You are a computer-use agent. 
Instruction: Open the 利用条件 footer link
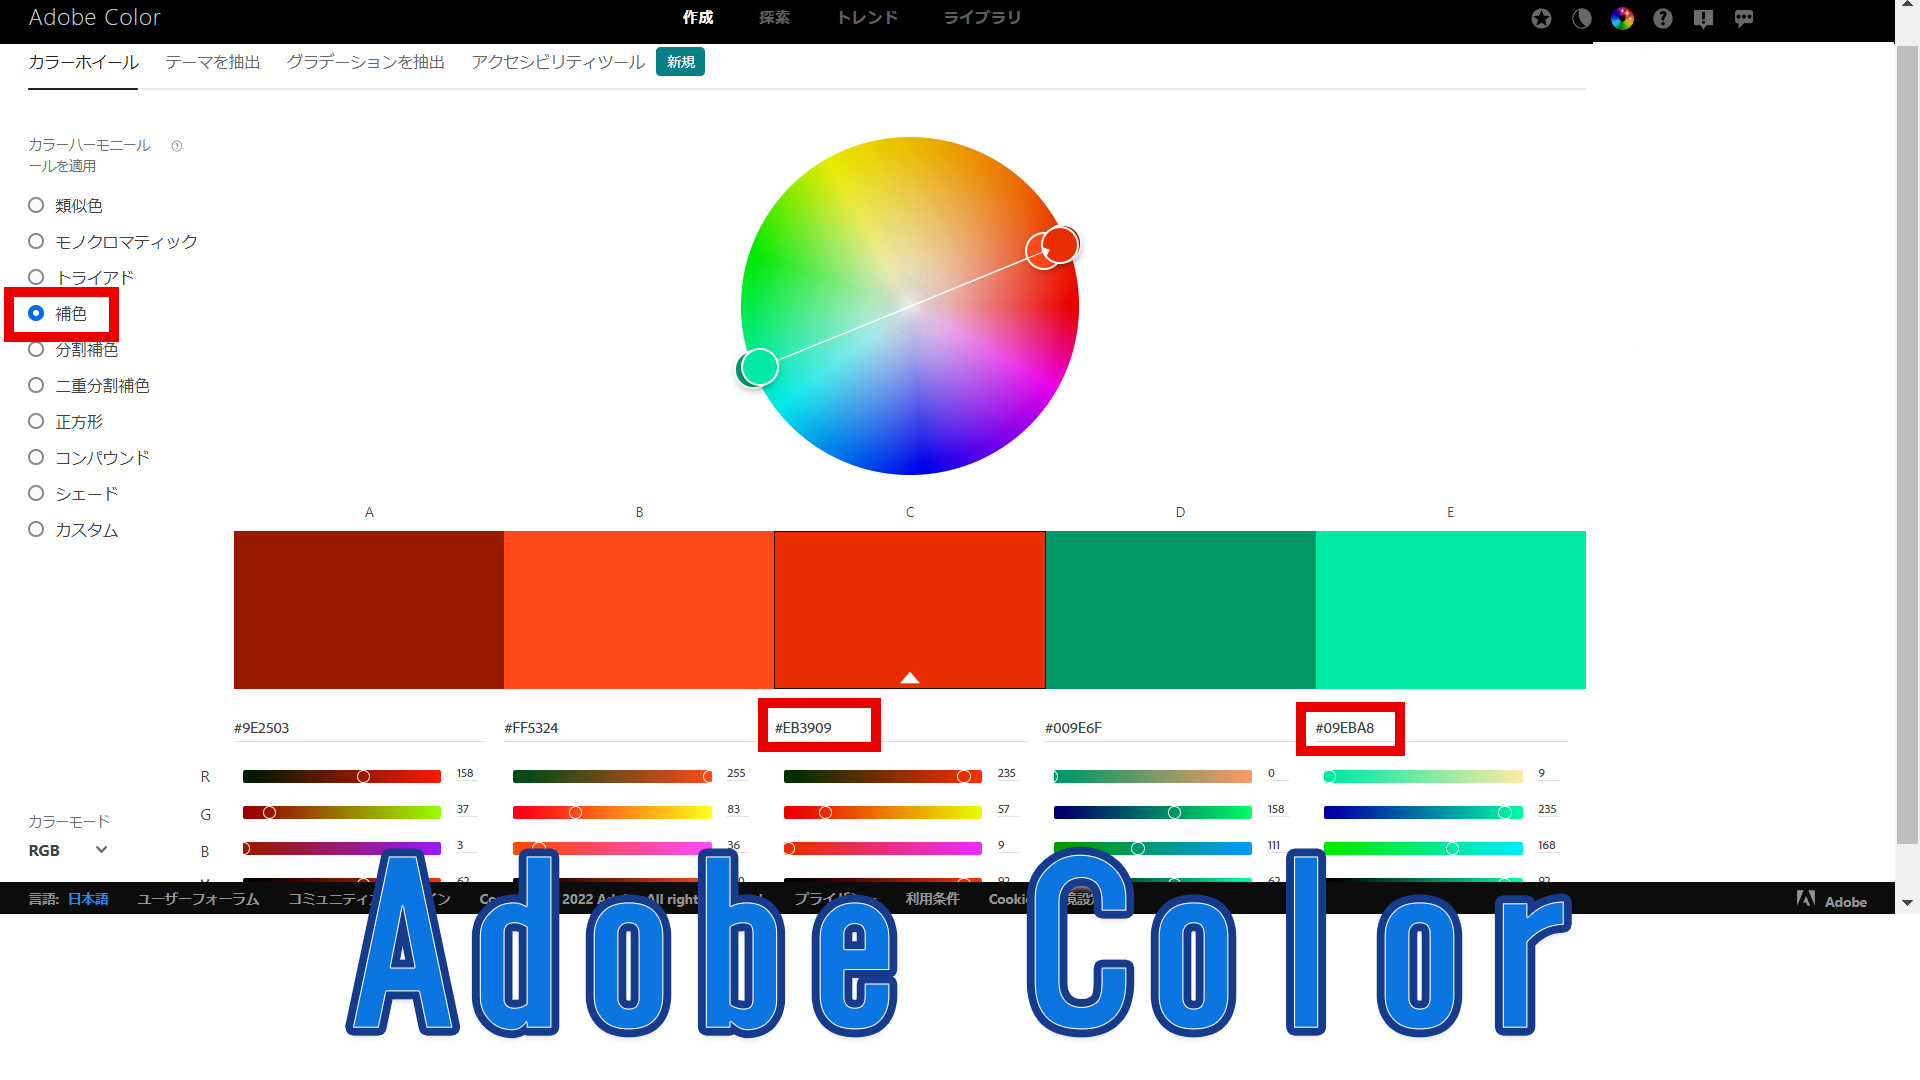pos(932,899)
